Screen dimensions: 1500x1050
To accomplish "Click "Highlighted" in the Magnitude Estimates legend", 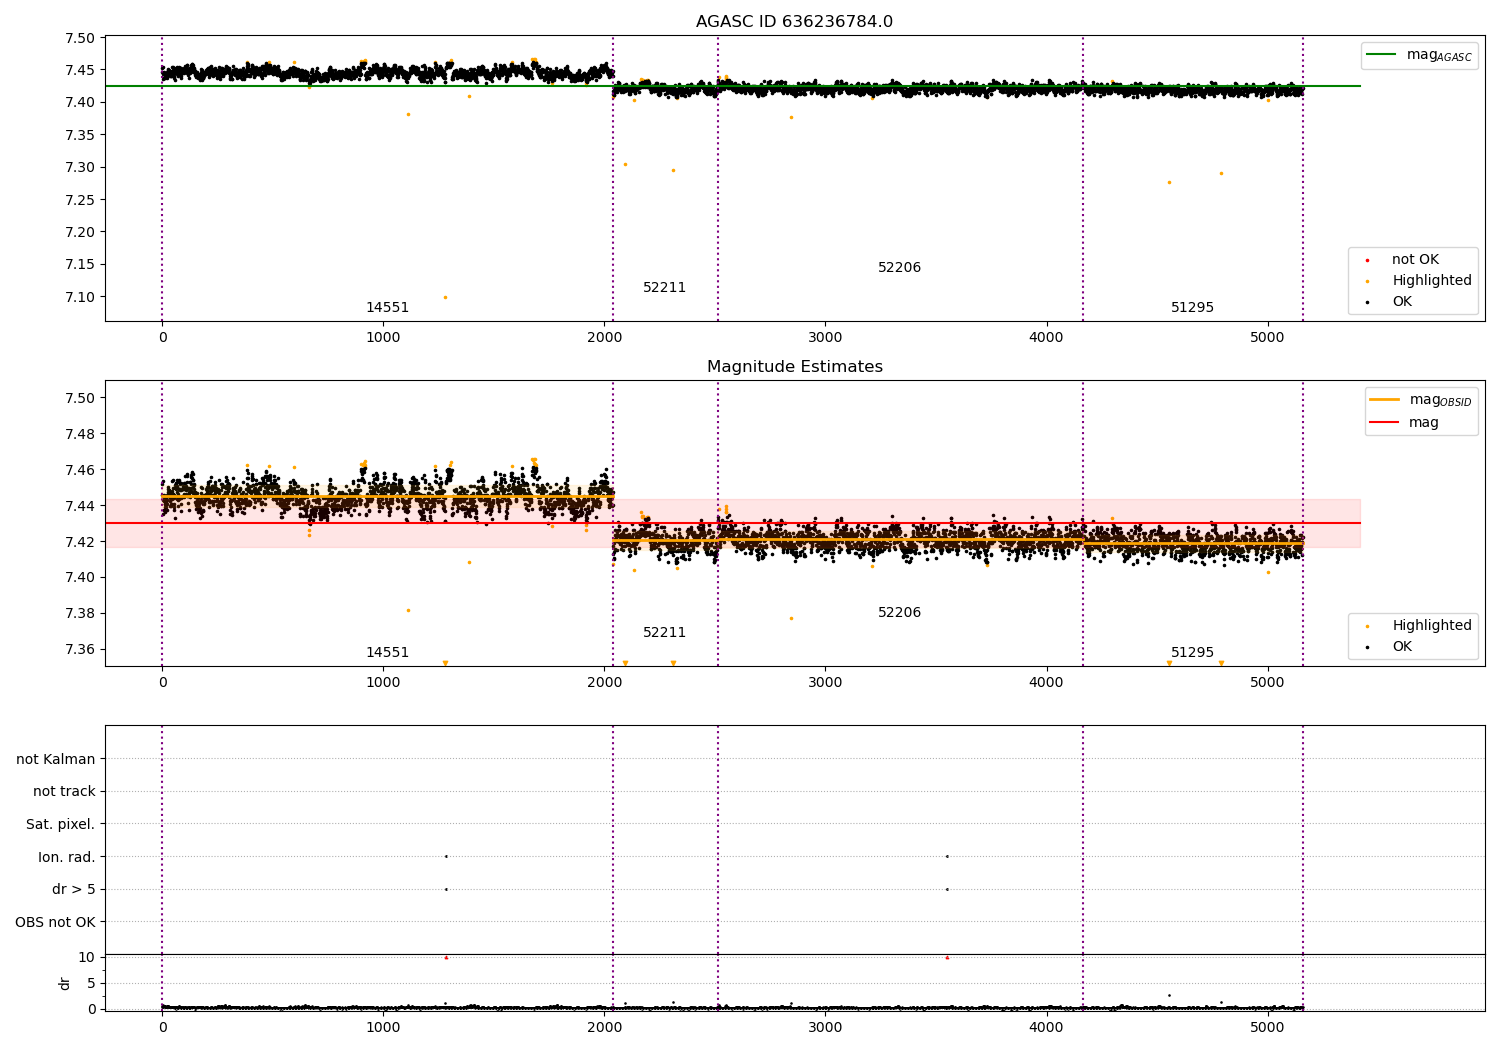I will pyautogui.click(x=1431, y=625).
